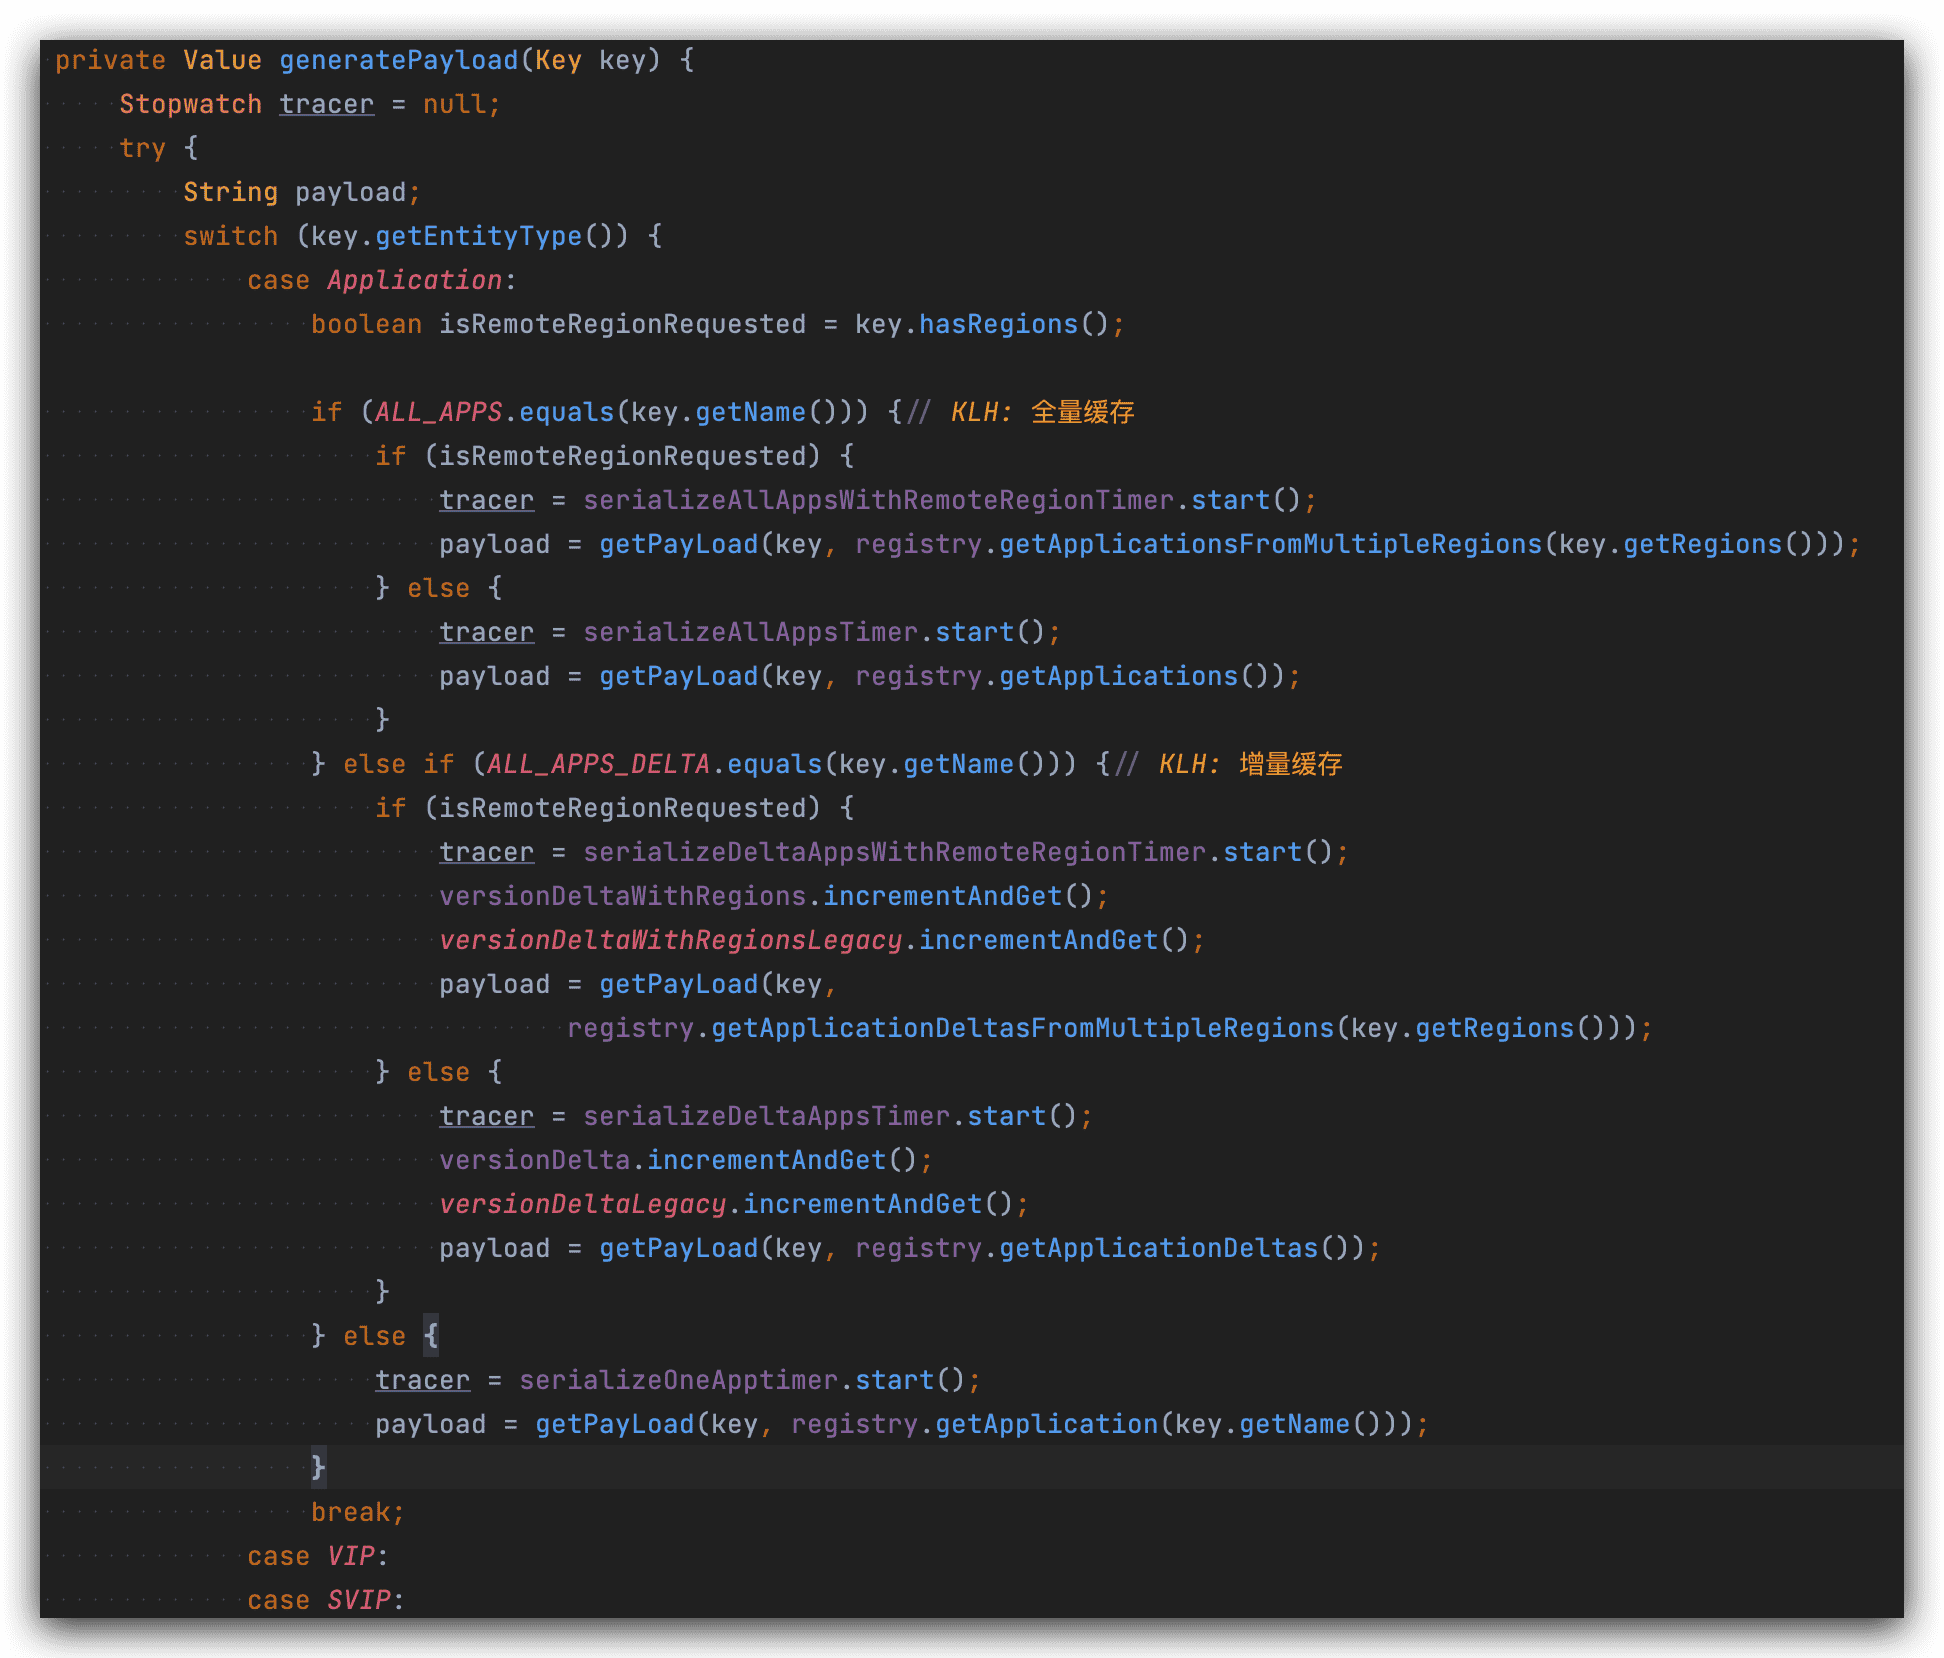Screen dimensions: 1944x1658
Task: Click the 全量缓存 comment text
Action: point(1083,413)
